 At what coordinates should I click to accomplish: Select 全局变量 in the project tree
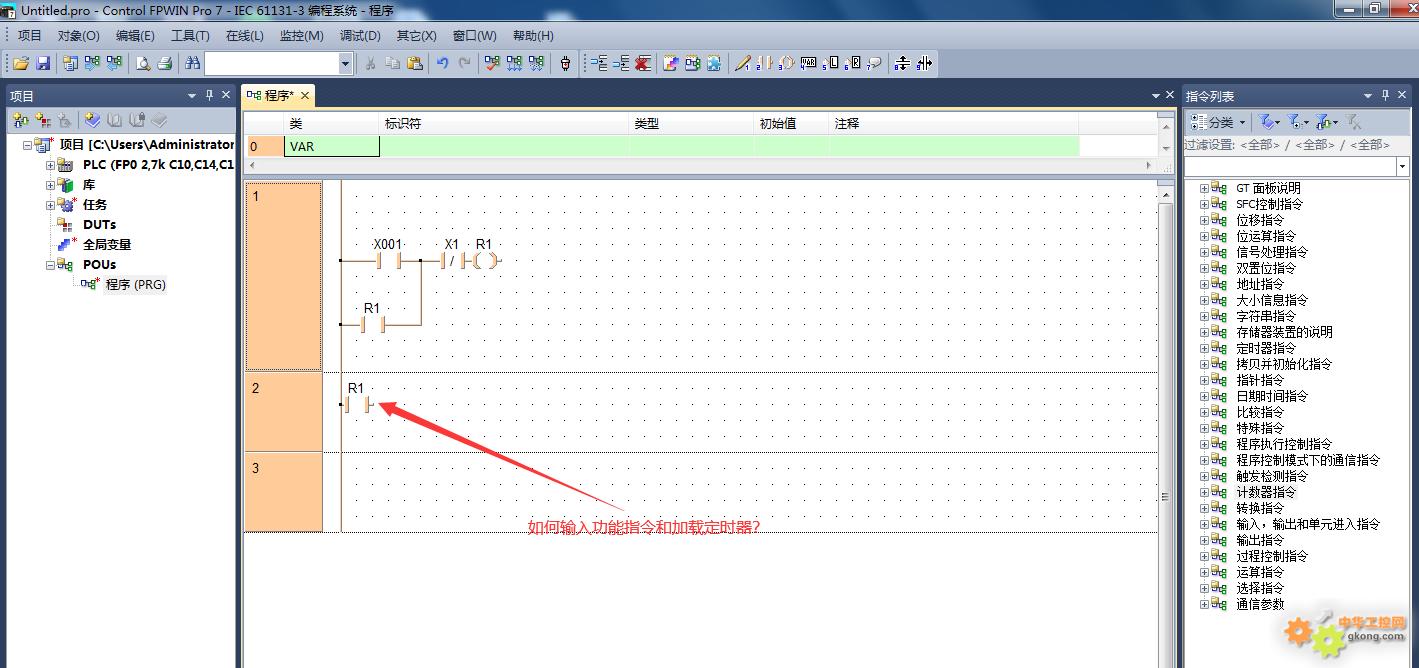tap(107, 245)
